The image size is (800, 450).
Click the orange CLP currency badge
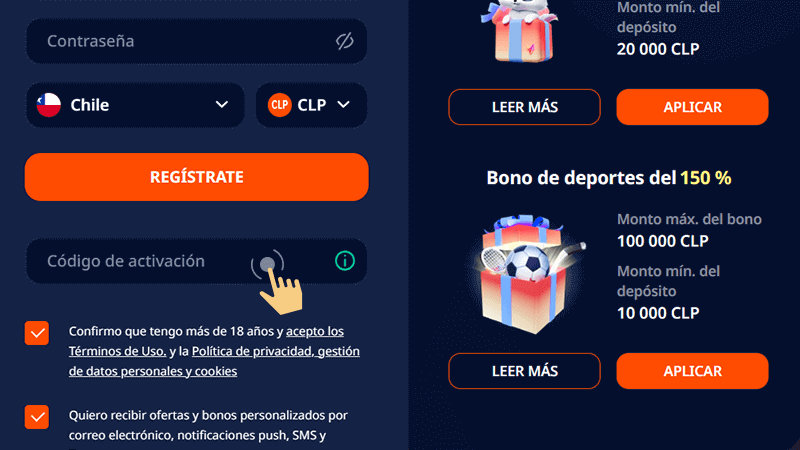click(x=280, y=105)
